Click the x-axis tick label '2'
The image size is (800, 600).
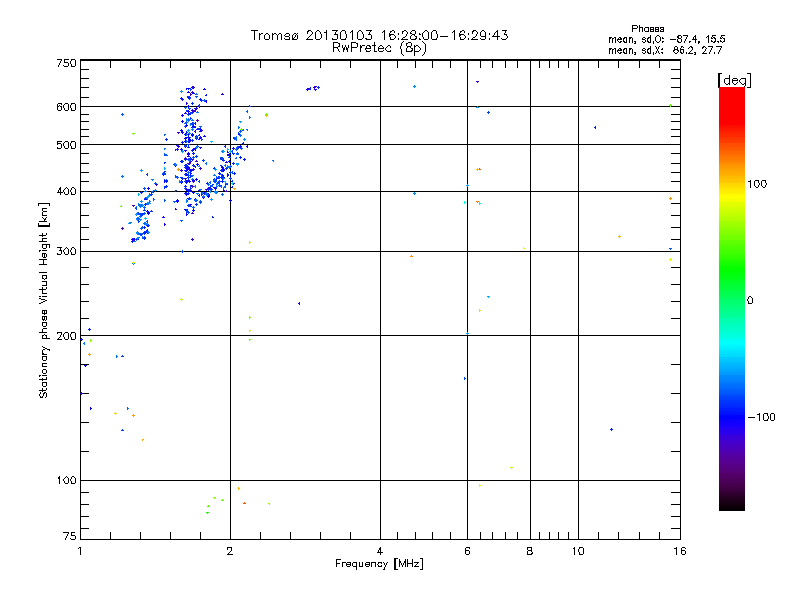pos(230,551)
